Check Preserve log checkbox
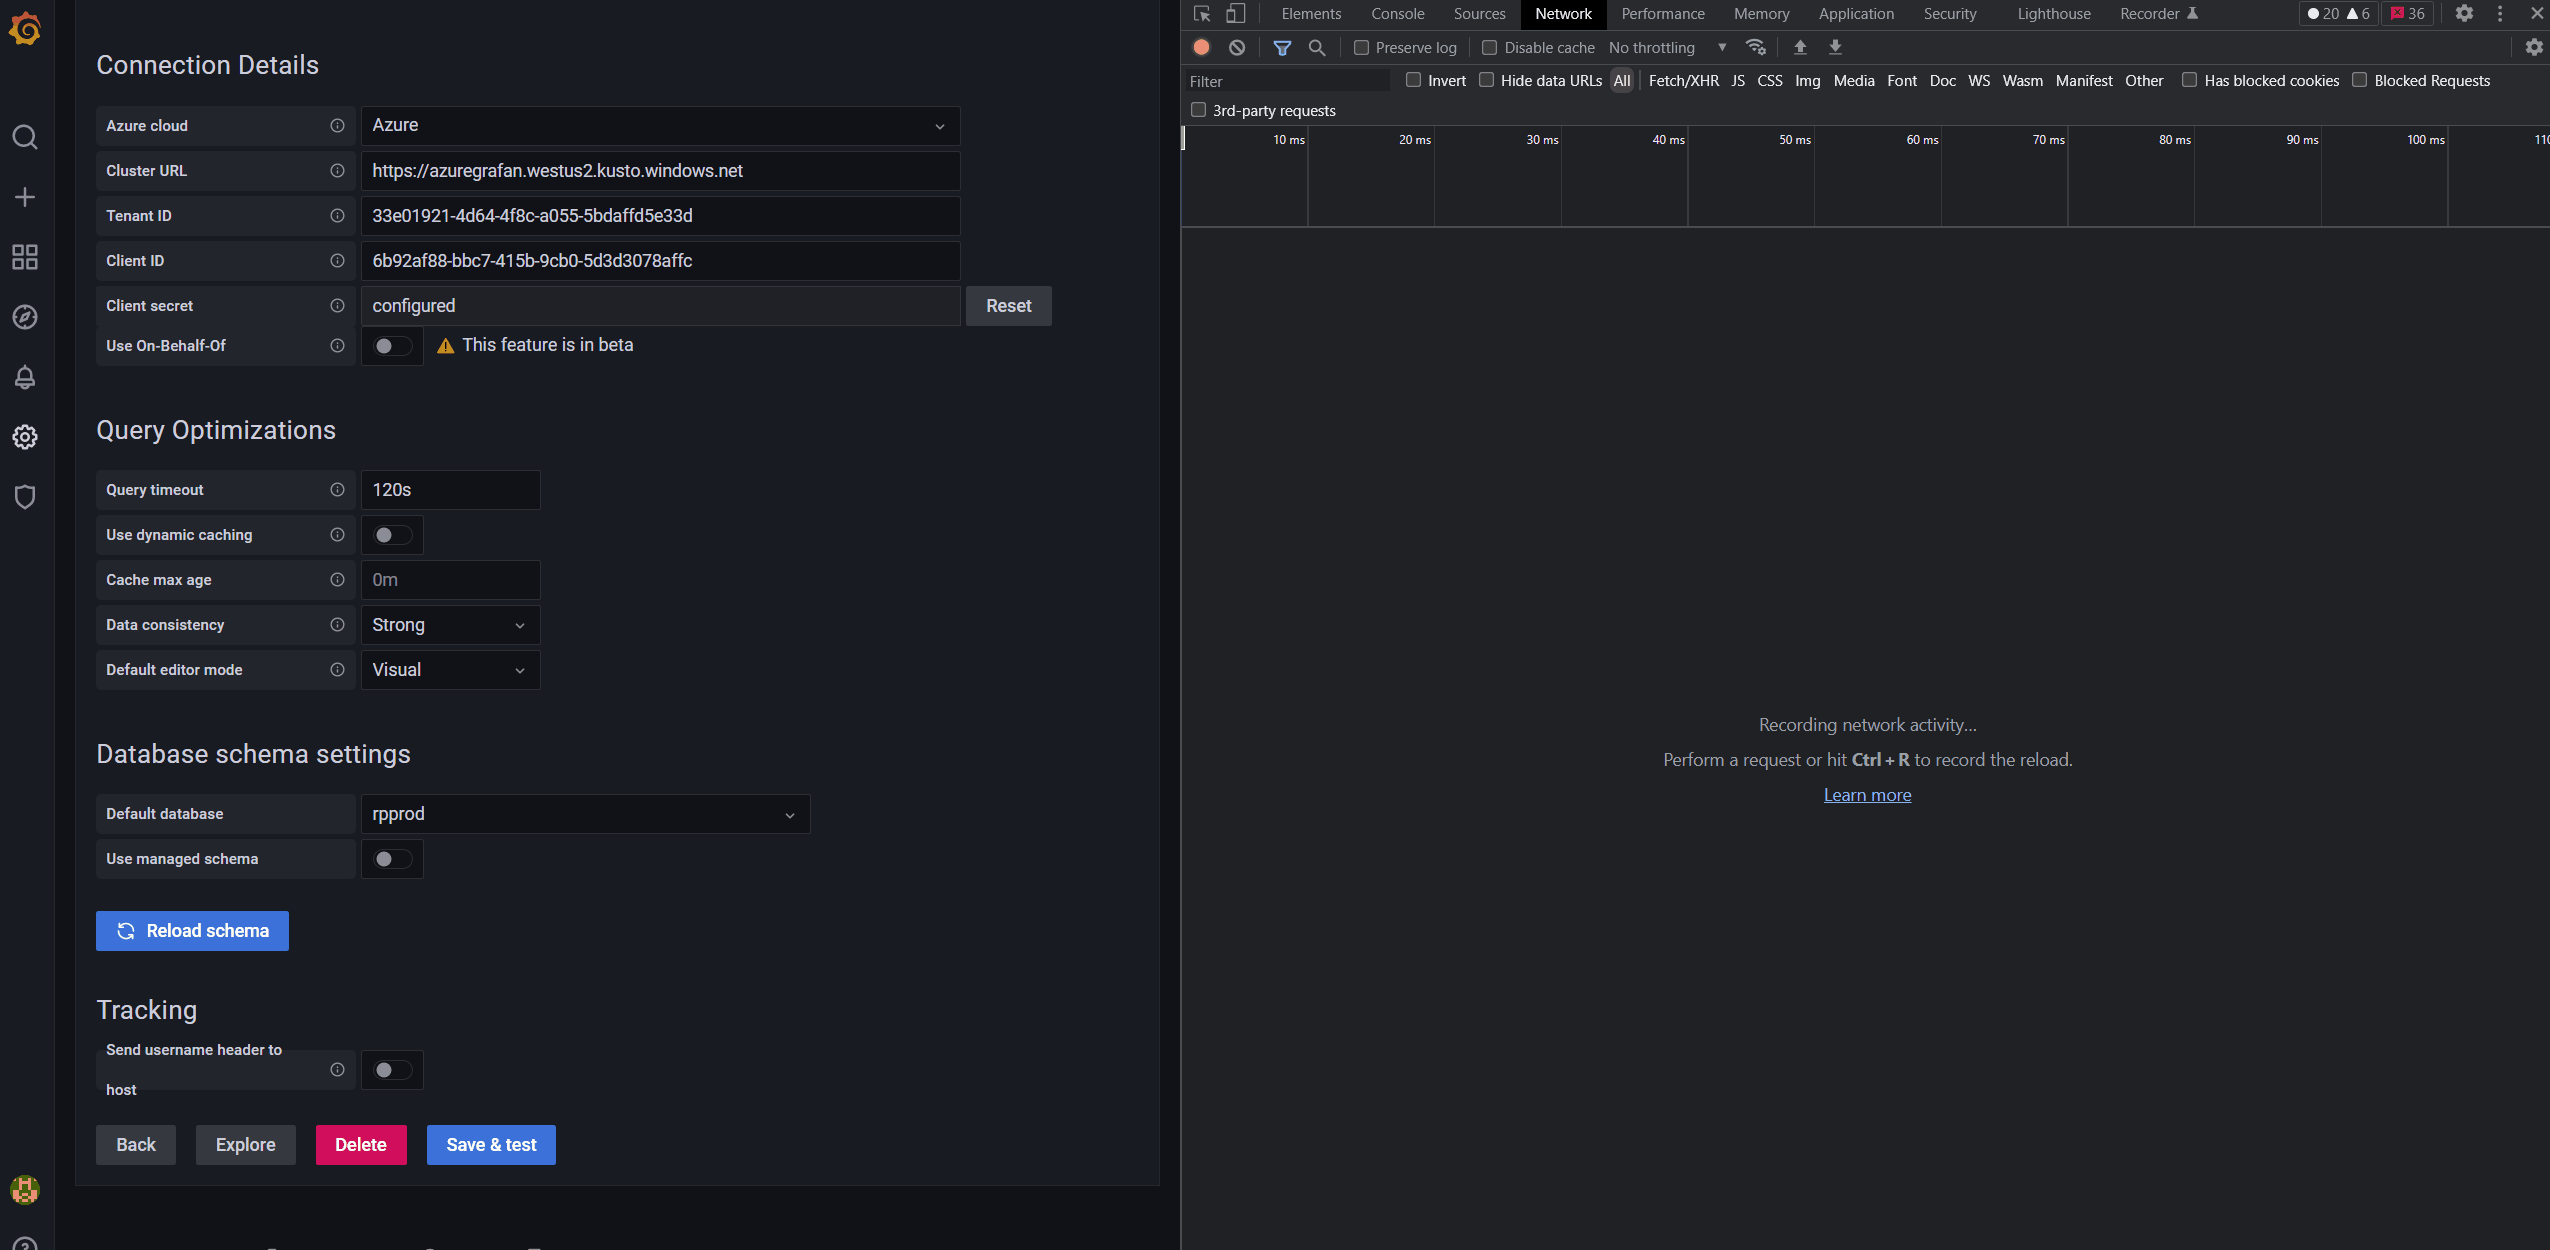This screenshot has width=2550, height=1250. 1361,47
